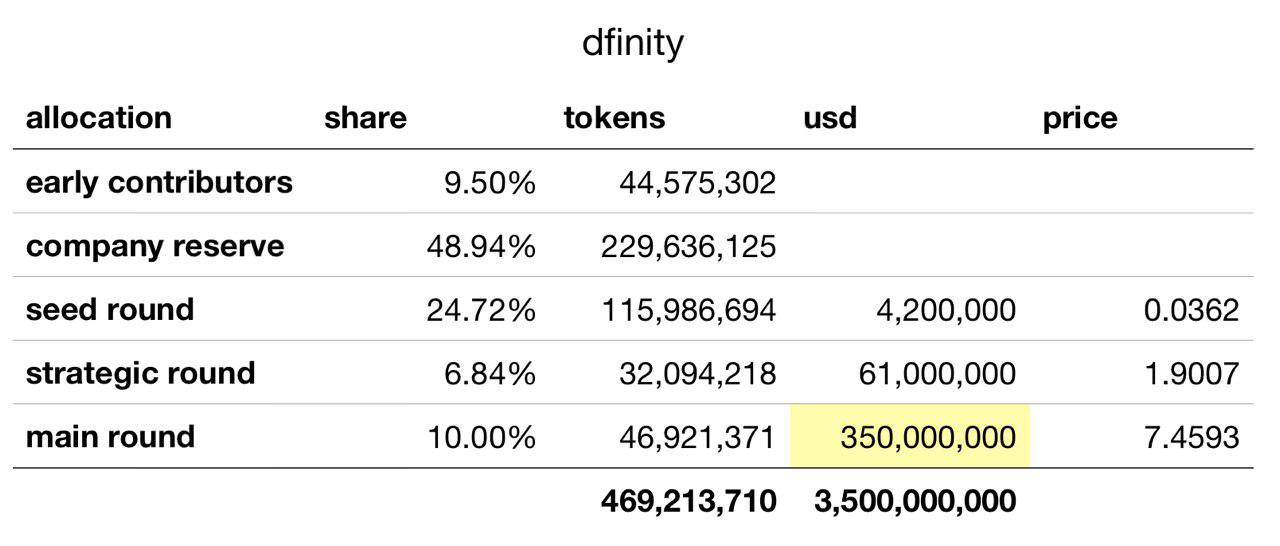This screenshot has width=1280, height=546.
Task: Select the 'strategic round' row label
Action: click(141, 374)
